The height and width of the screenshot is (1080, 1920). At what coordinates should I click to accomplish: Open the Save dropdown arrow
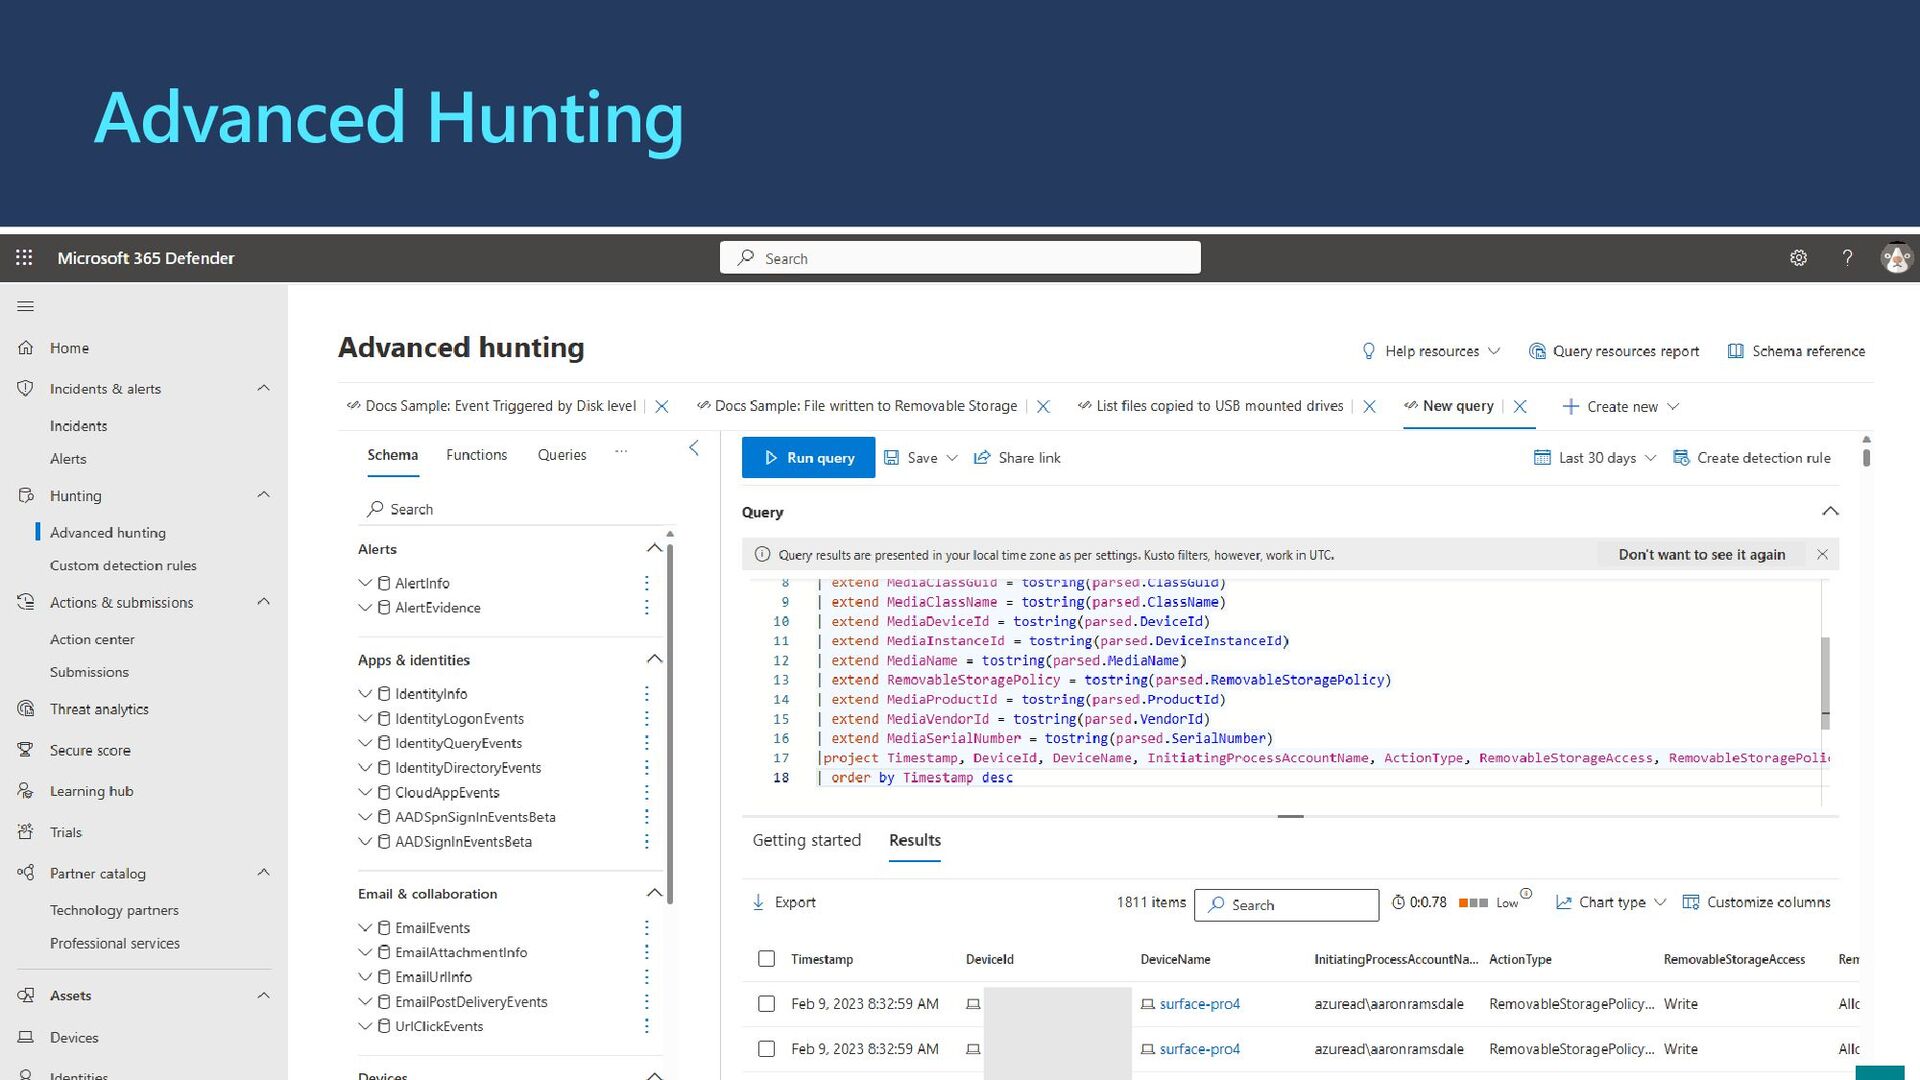(x=952, y=458)
